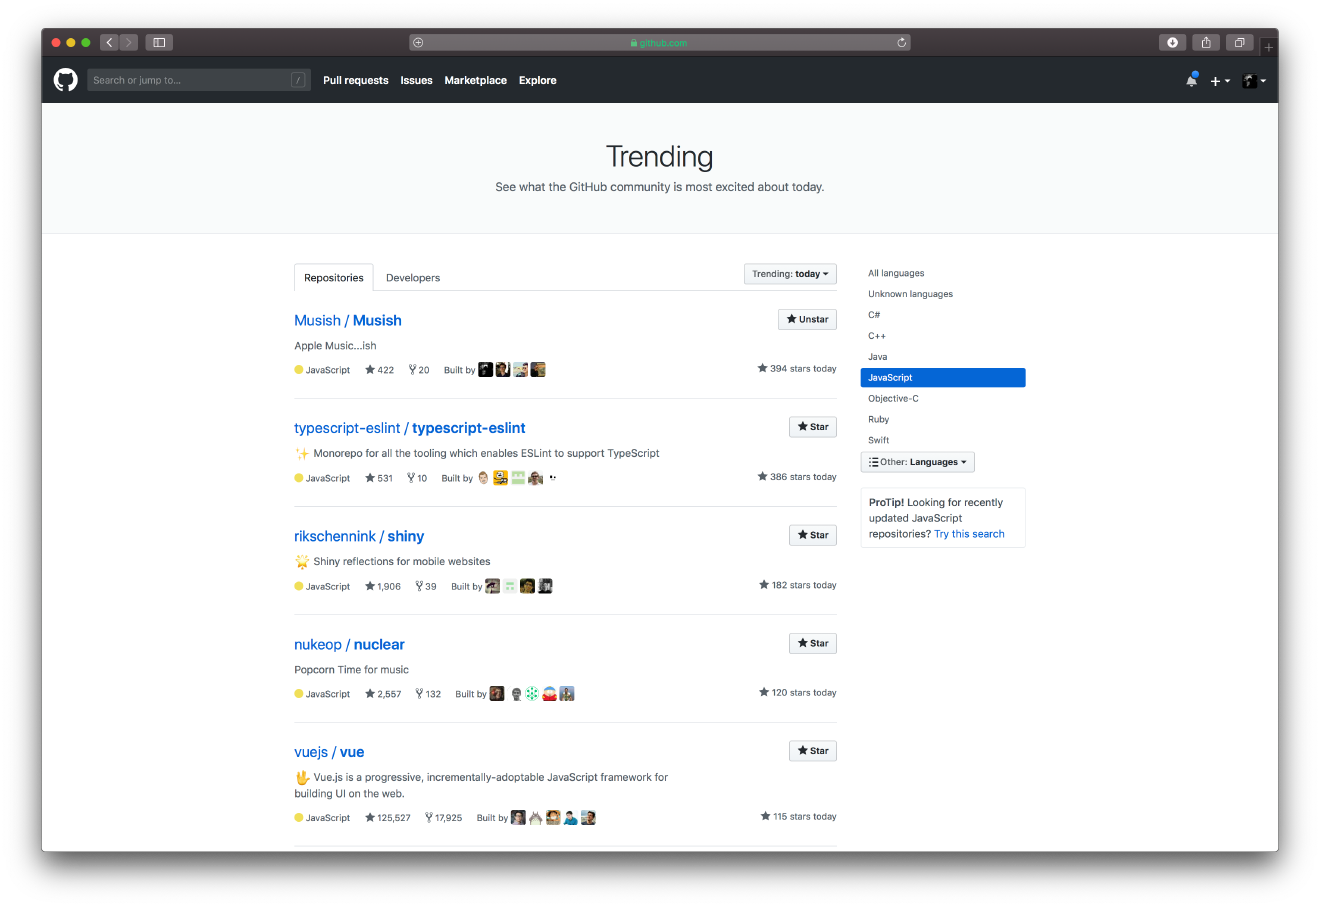Open the Safari downloads icon
Screen dimensions: 1320x907
pyautogui.click(x=1172, y=42)
